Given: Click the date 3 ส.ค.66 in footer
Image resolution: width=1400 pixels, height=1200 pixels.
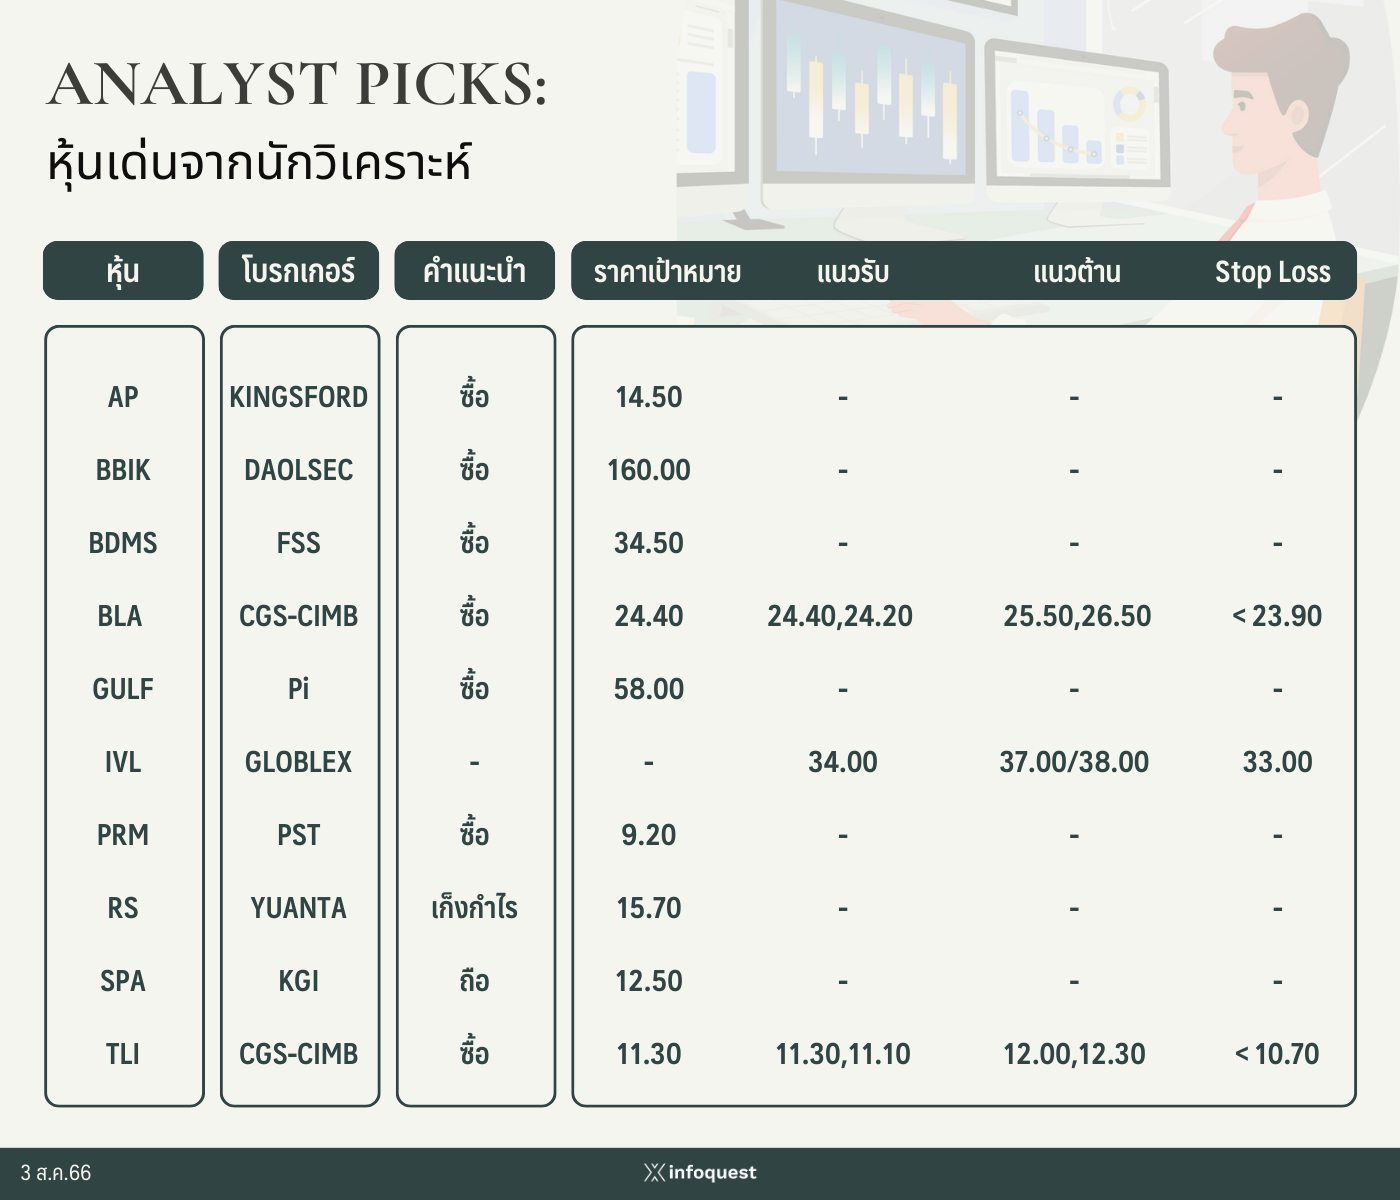Looking at the screenshot, I should pyautogui.click(x=56, y=1173).
